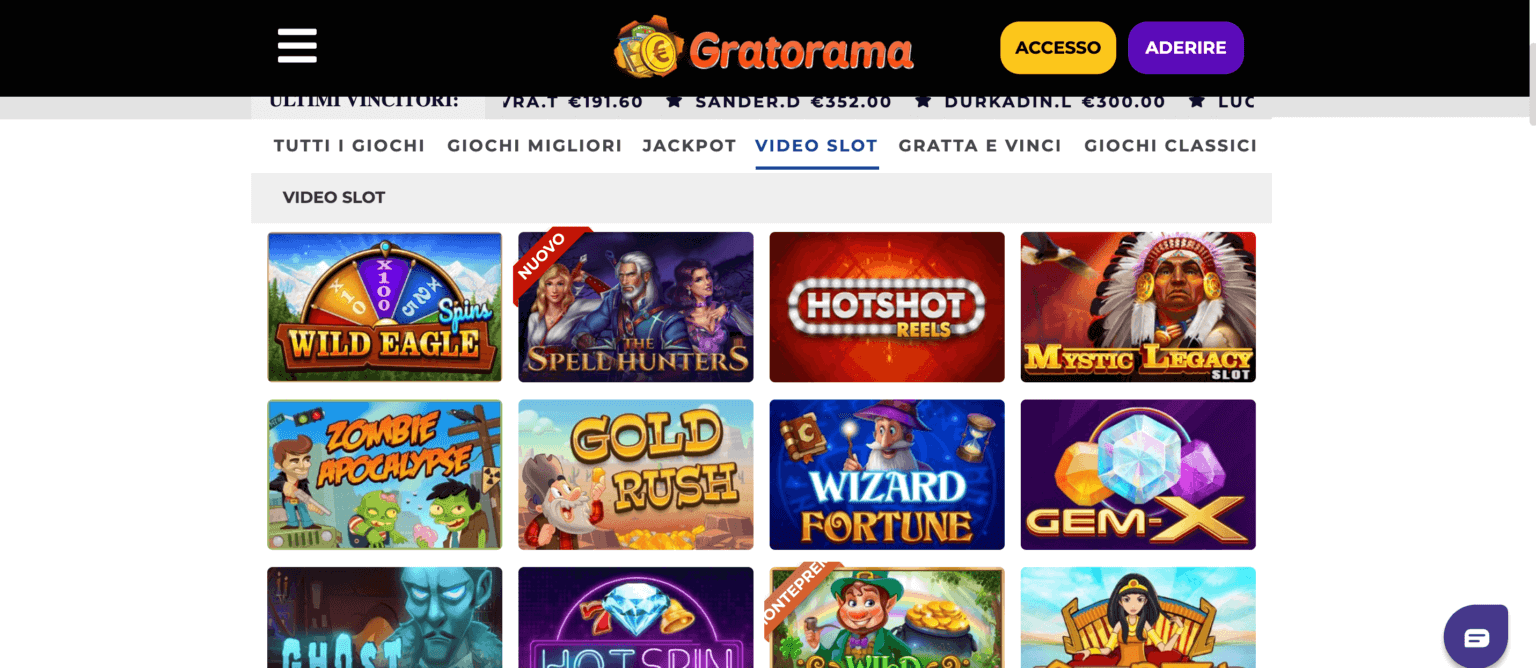Launch the Wild Eagle Spins game

coord(385,307)
